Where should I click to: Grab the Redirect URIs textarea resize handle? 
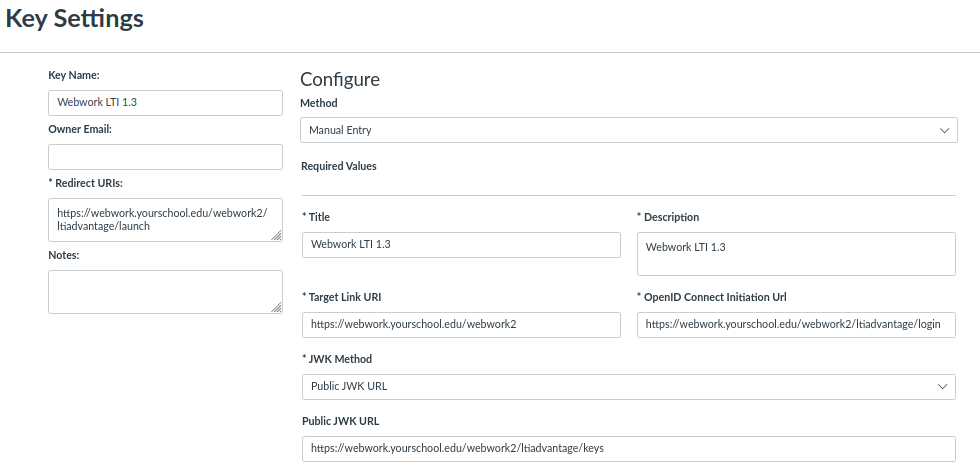pyautogui.click(x=276, y=235)
